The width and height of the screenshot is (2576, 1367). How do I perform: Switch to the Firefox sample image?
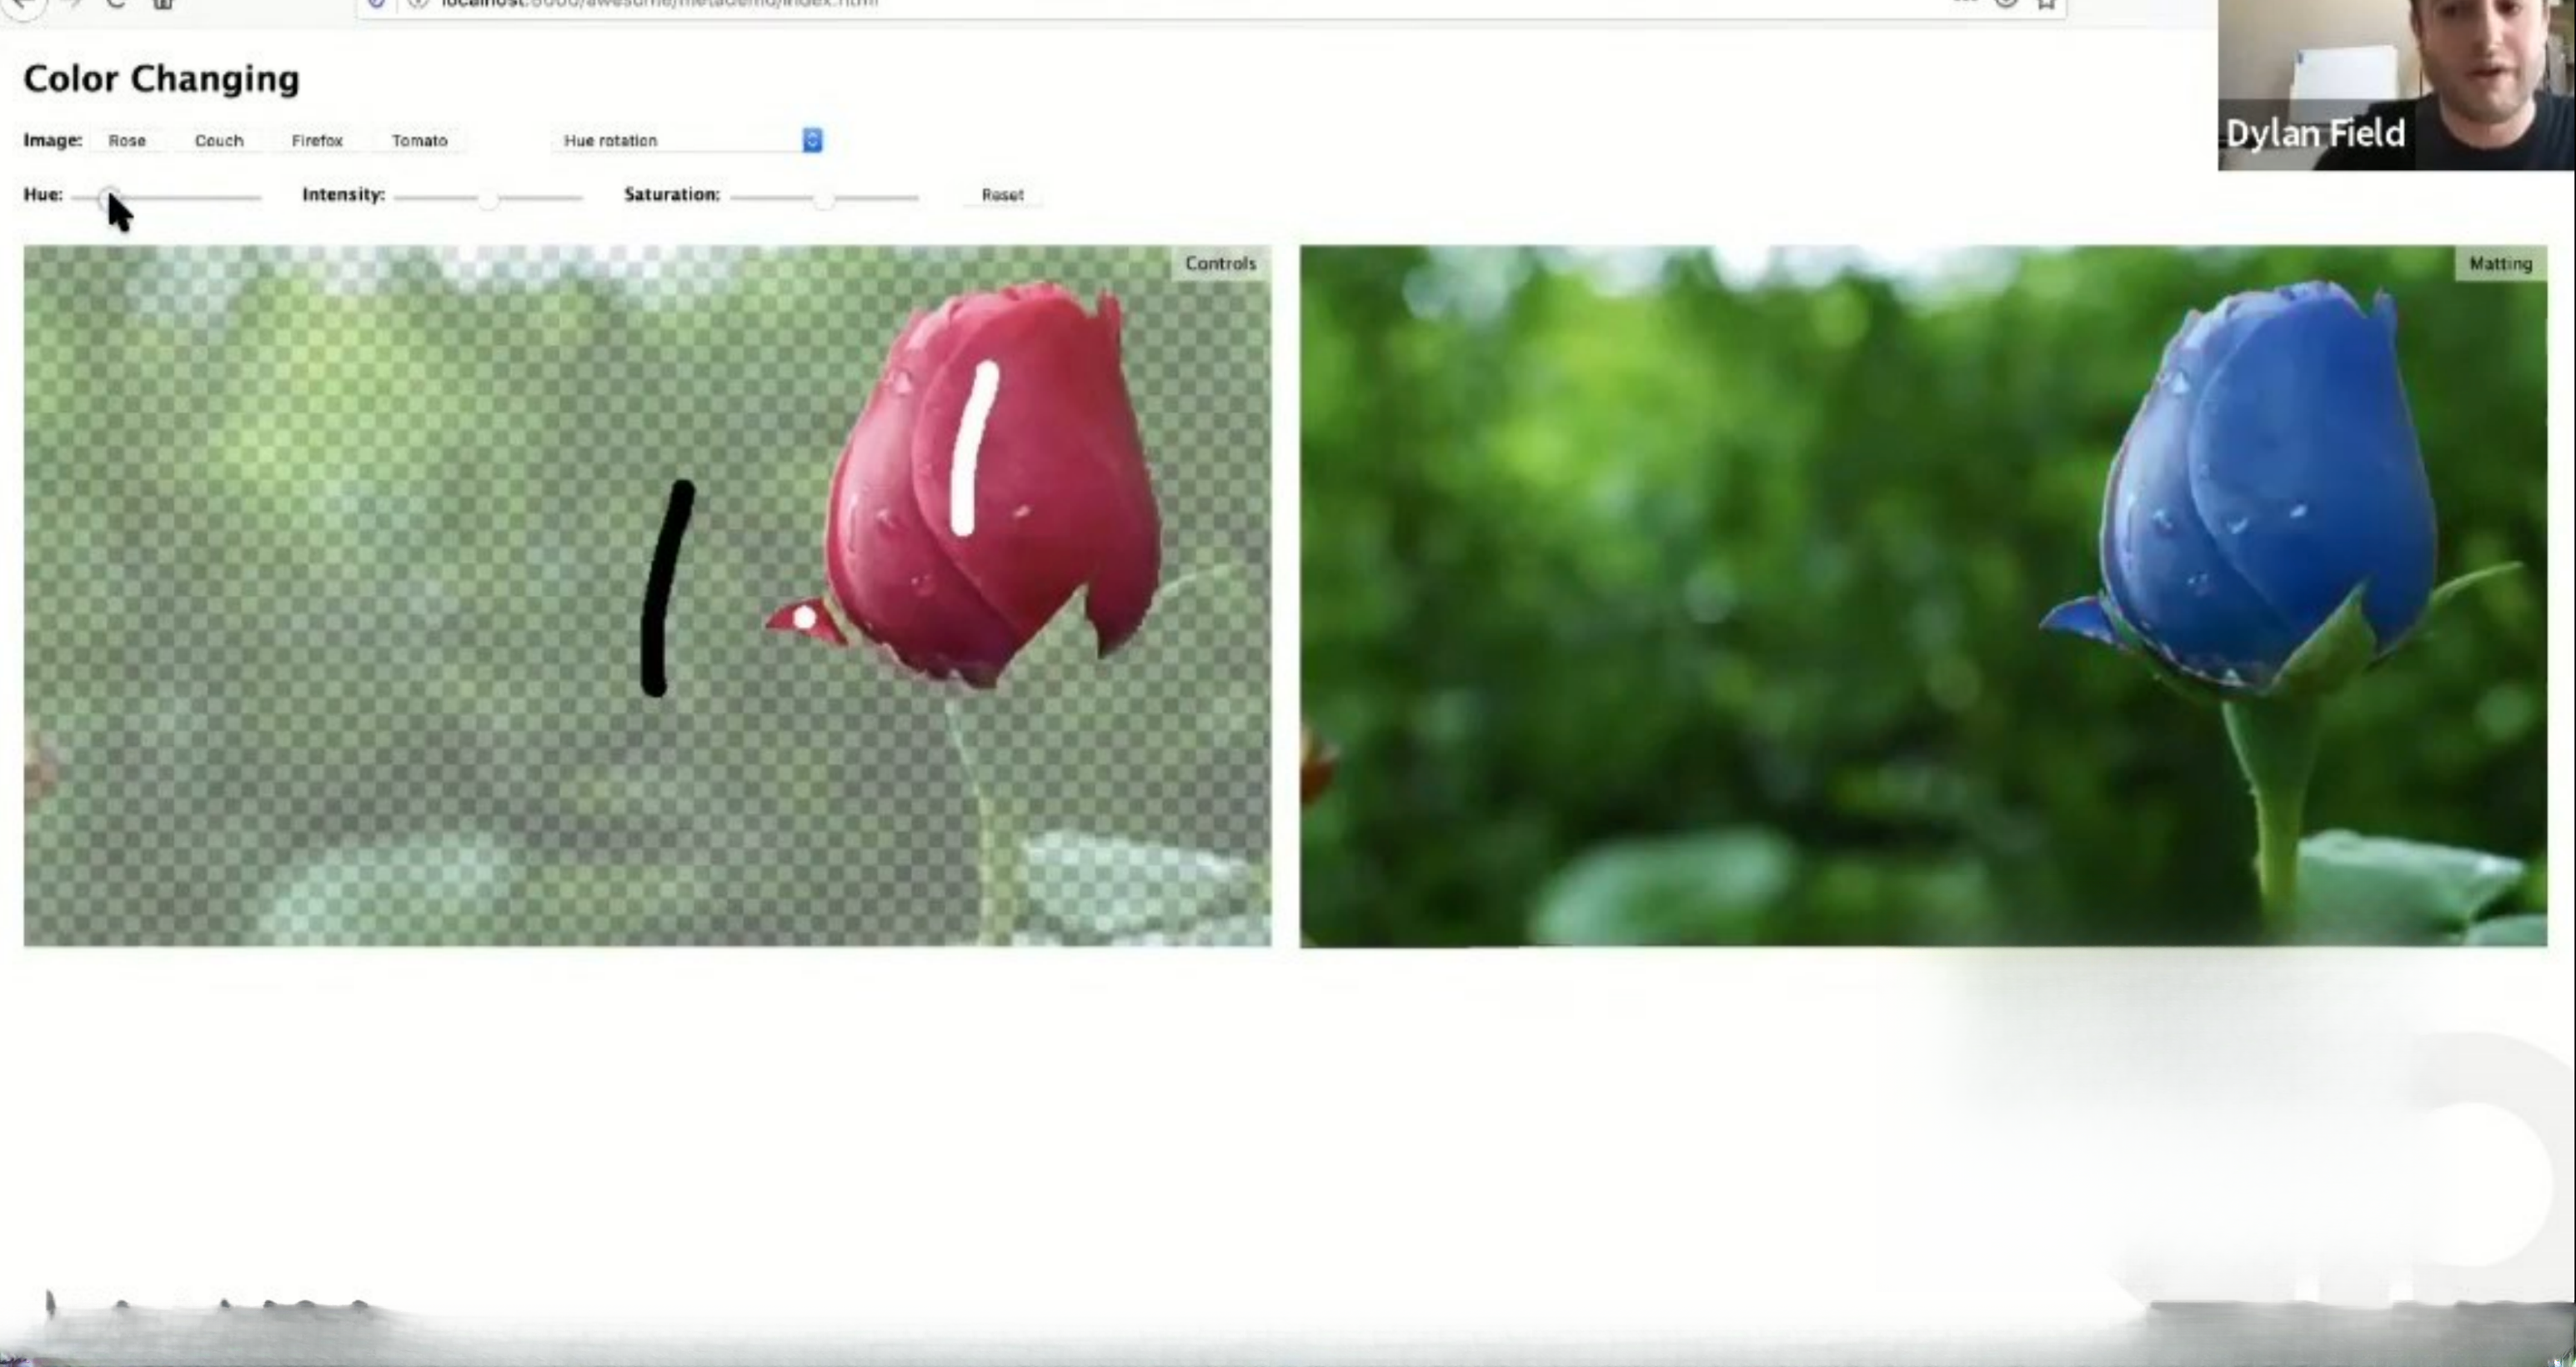click(x=317, y=141)
